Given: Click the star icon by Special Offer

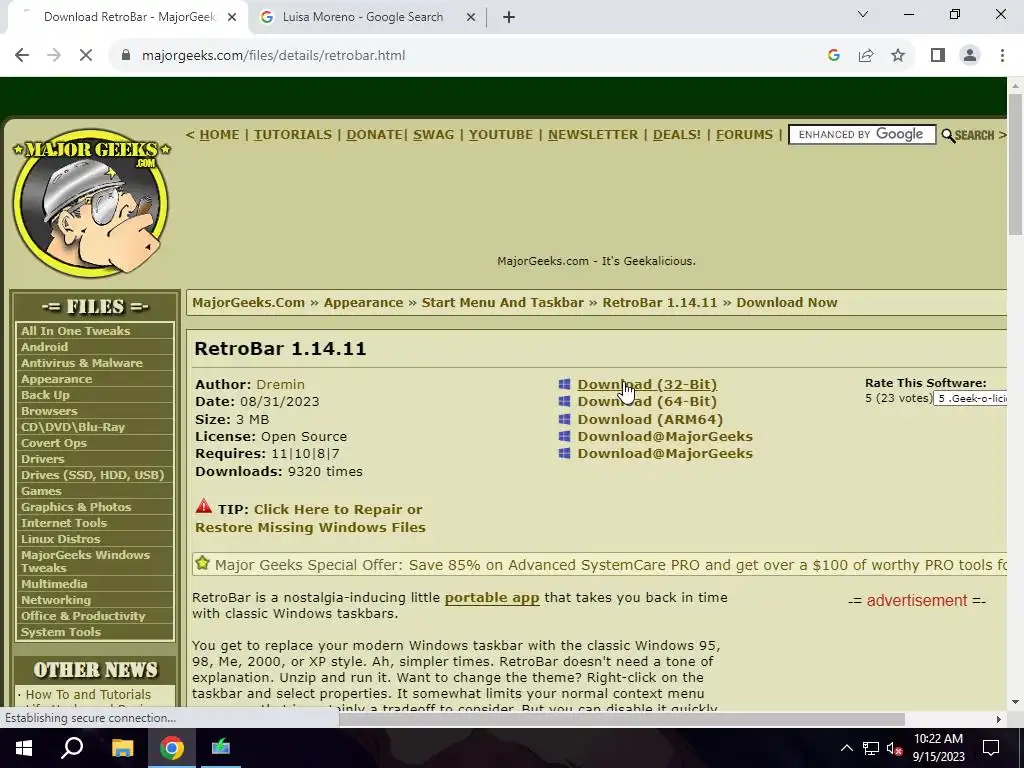Looking at the screenshot, I should click(x=202, y=563).
